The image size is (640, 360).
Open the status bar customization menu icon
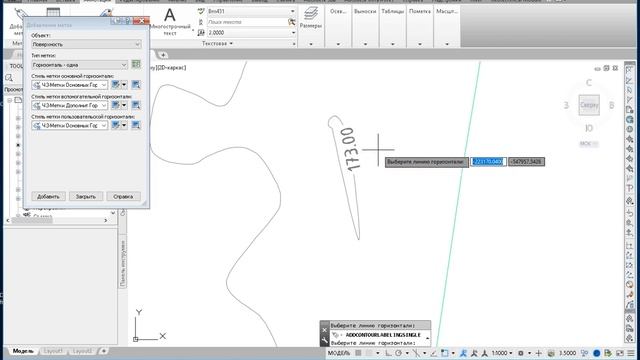pos(632,353)
